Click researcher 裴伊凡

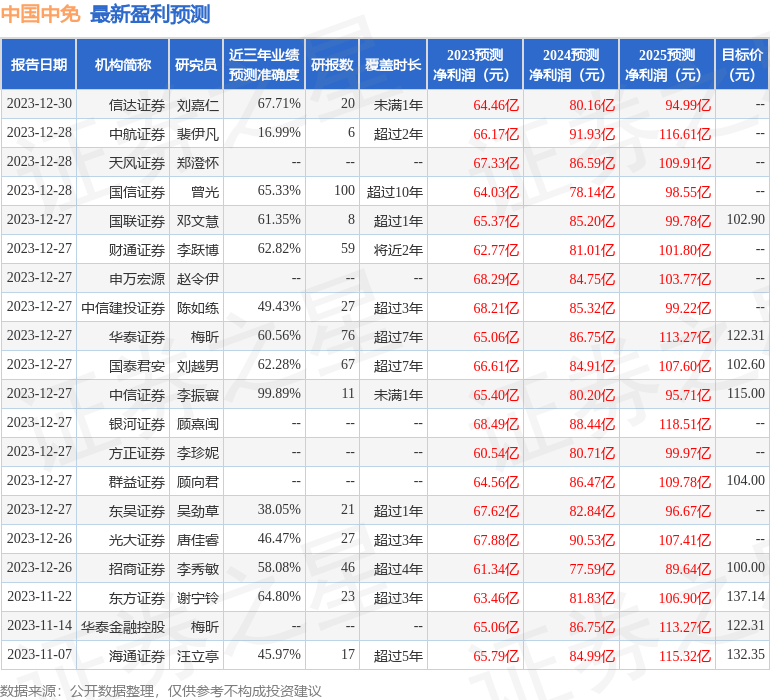[198, 134]
